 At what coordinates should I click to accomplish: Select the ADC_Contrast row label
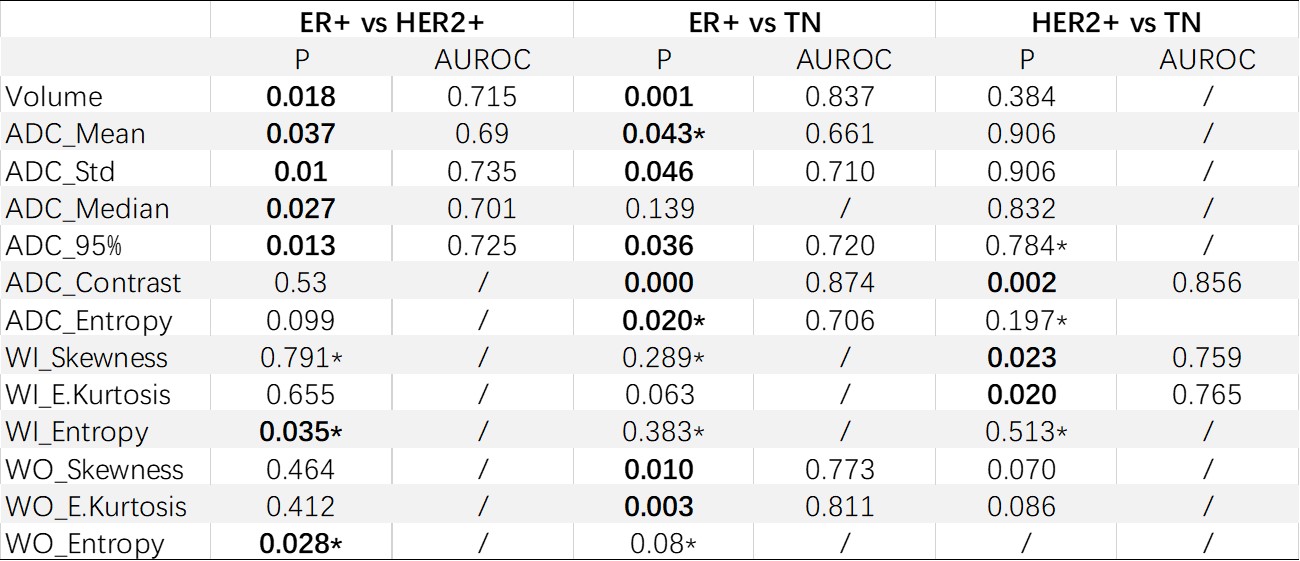94,283
